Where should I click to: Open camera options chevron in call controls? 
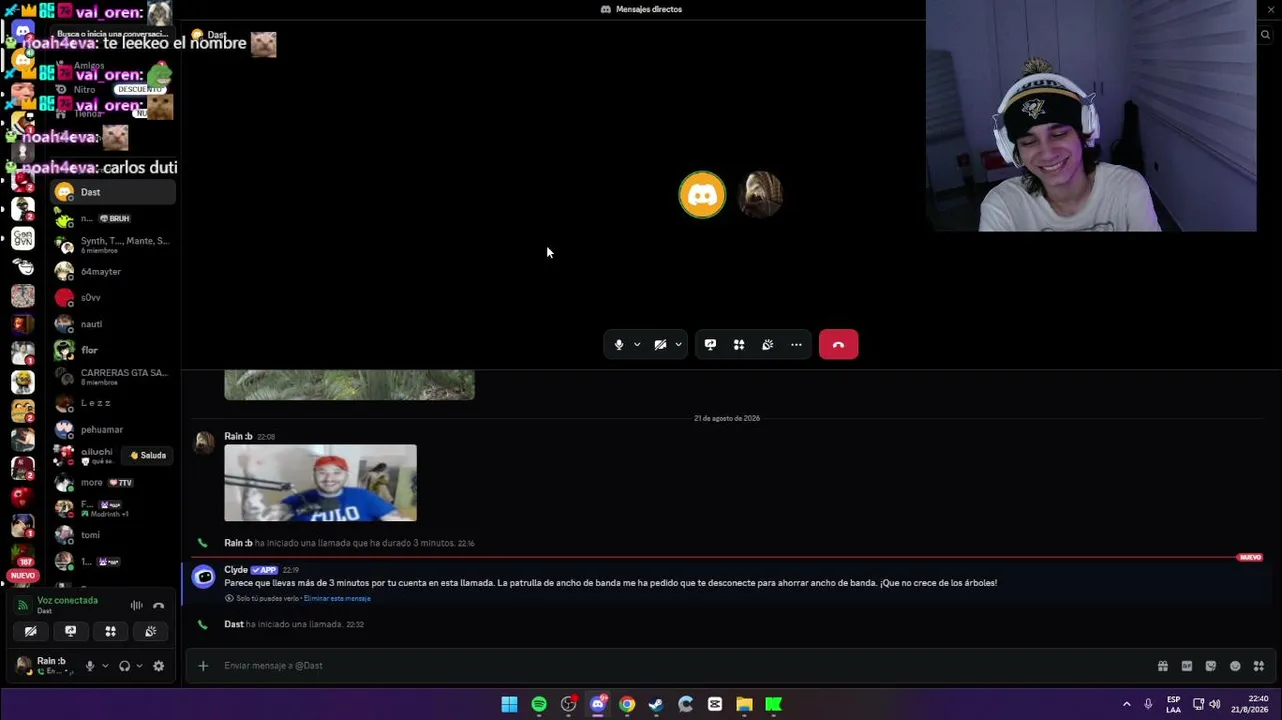(678, 345)
